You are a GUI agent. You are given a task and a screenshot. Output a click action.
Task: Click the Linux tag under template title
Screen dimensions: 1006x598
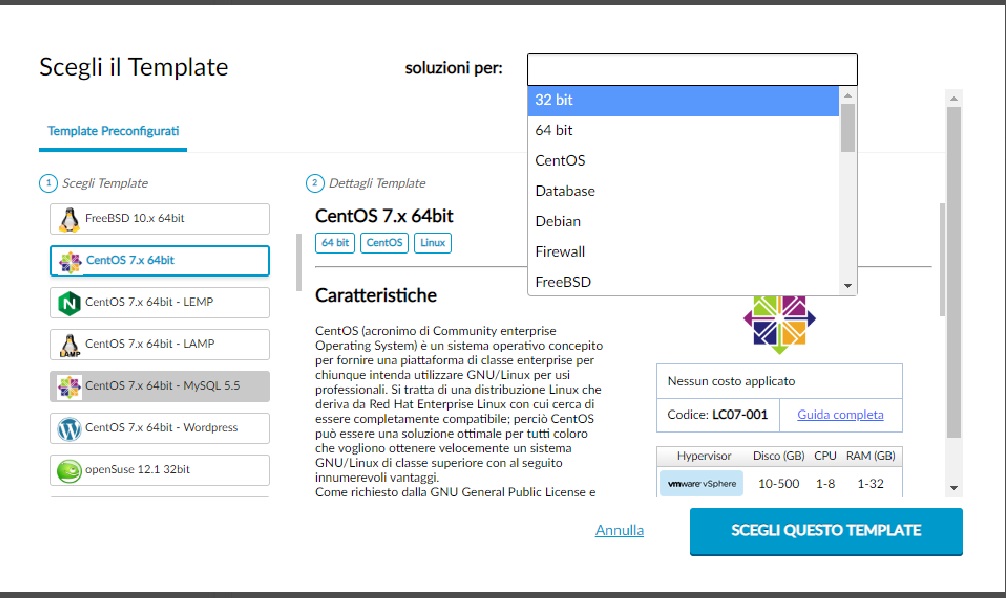432,243
